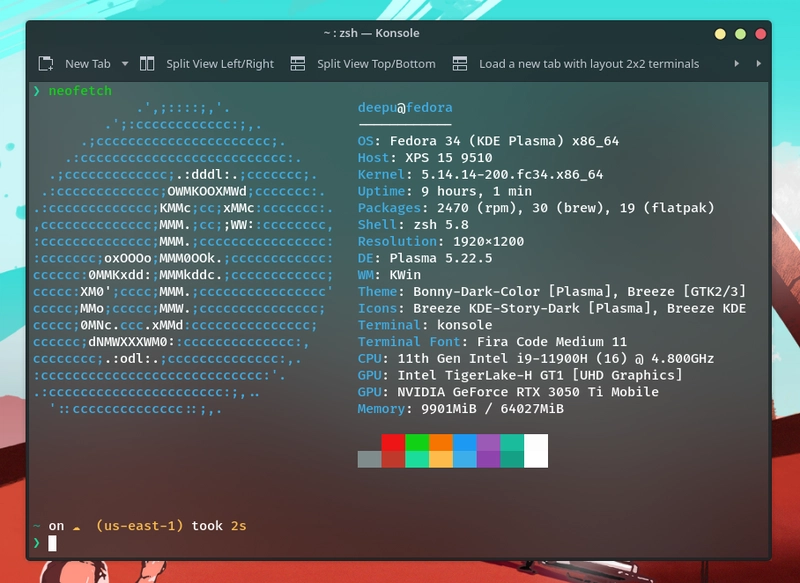
Task: Click the deepu@fedora header text
Action: point(405,108)
